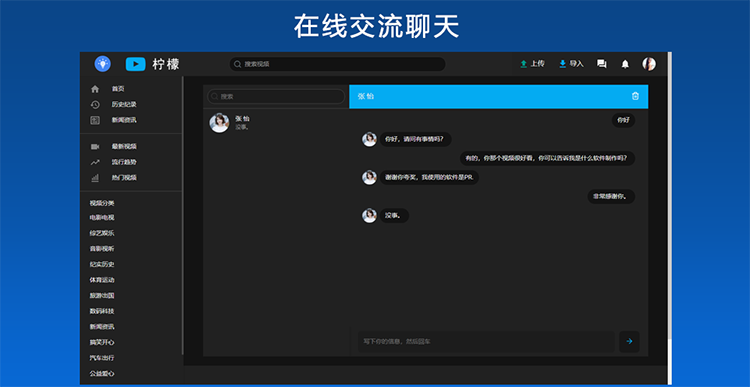Click avatar beside 没事 chat message
Viewport: 750px width, 387px height.
(369, 215)
